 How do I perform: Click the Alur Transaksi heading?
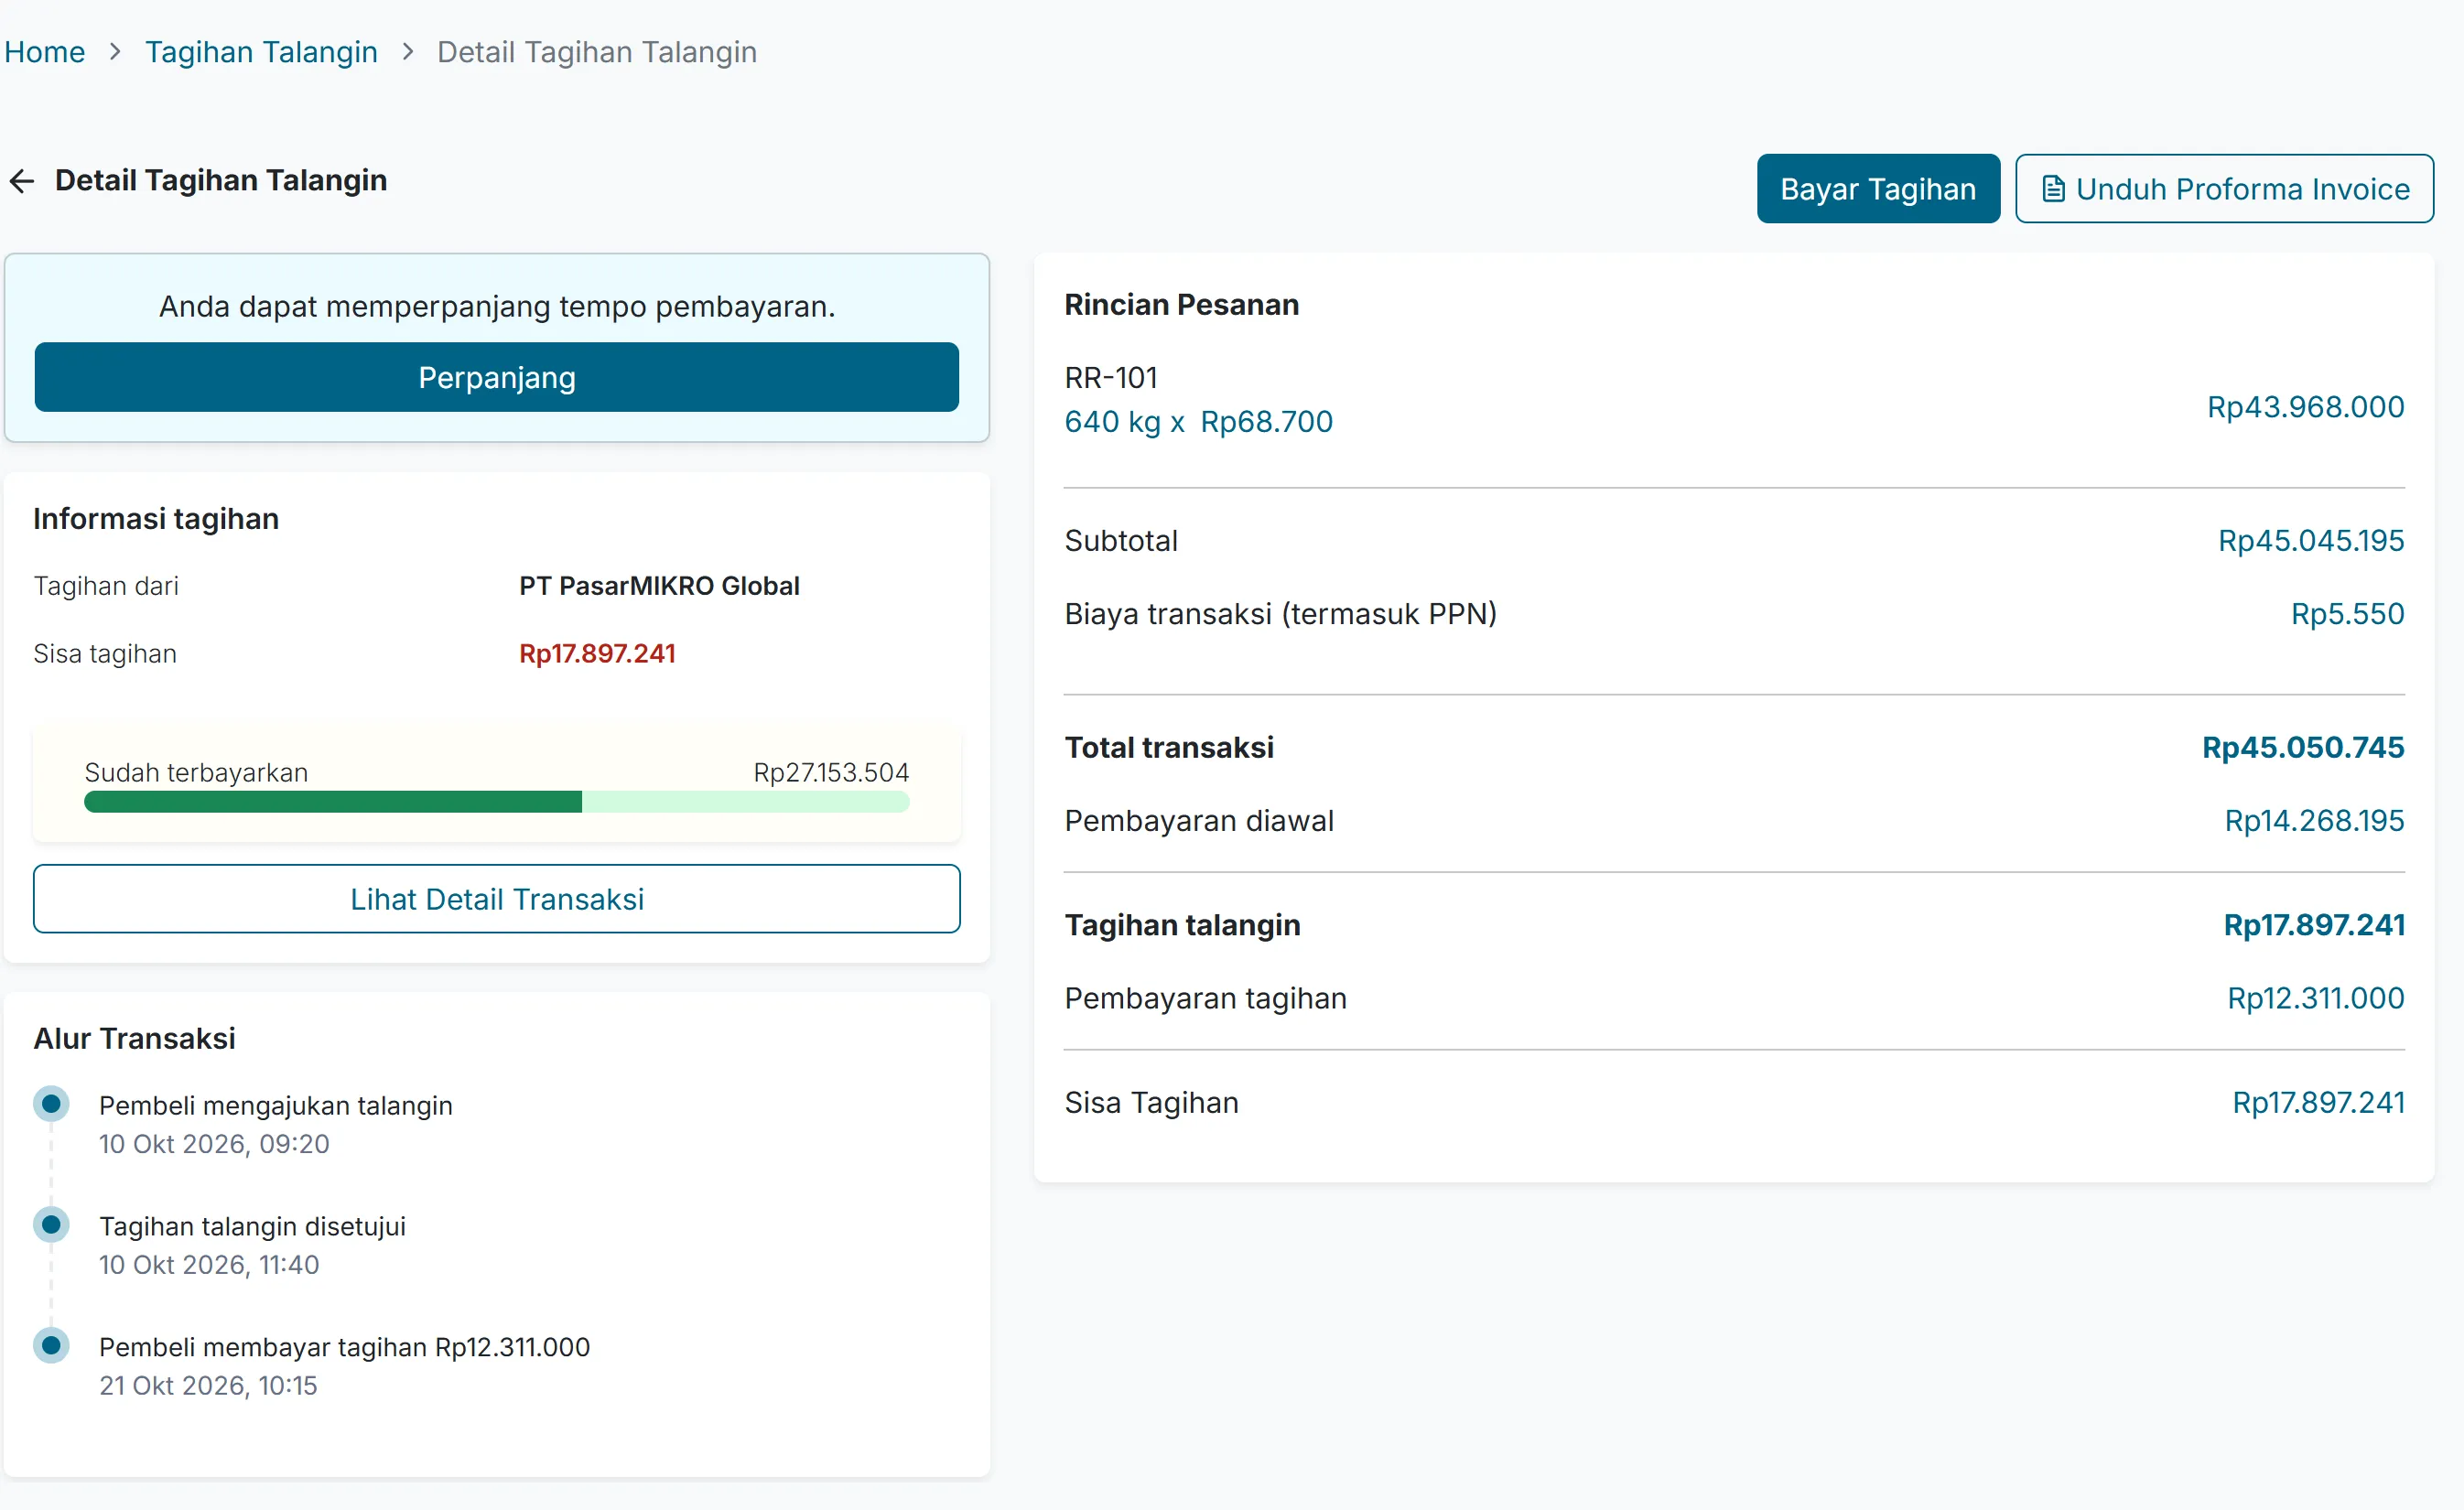[x=134, y=1039]
